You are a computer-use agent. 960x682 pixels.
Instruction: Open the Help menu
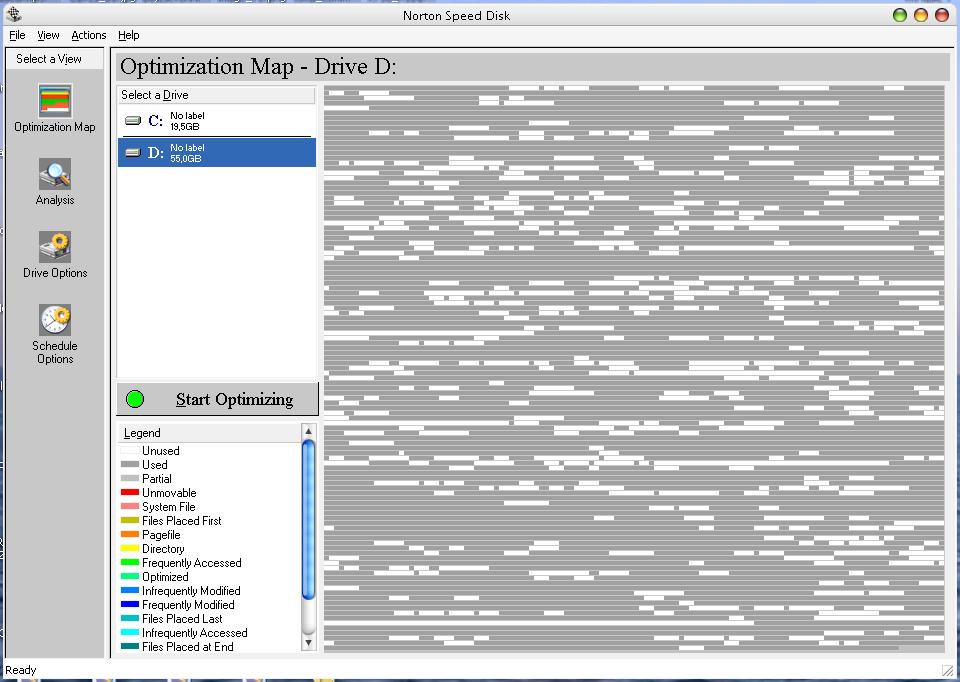coord(129,36)
